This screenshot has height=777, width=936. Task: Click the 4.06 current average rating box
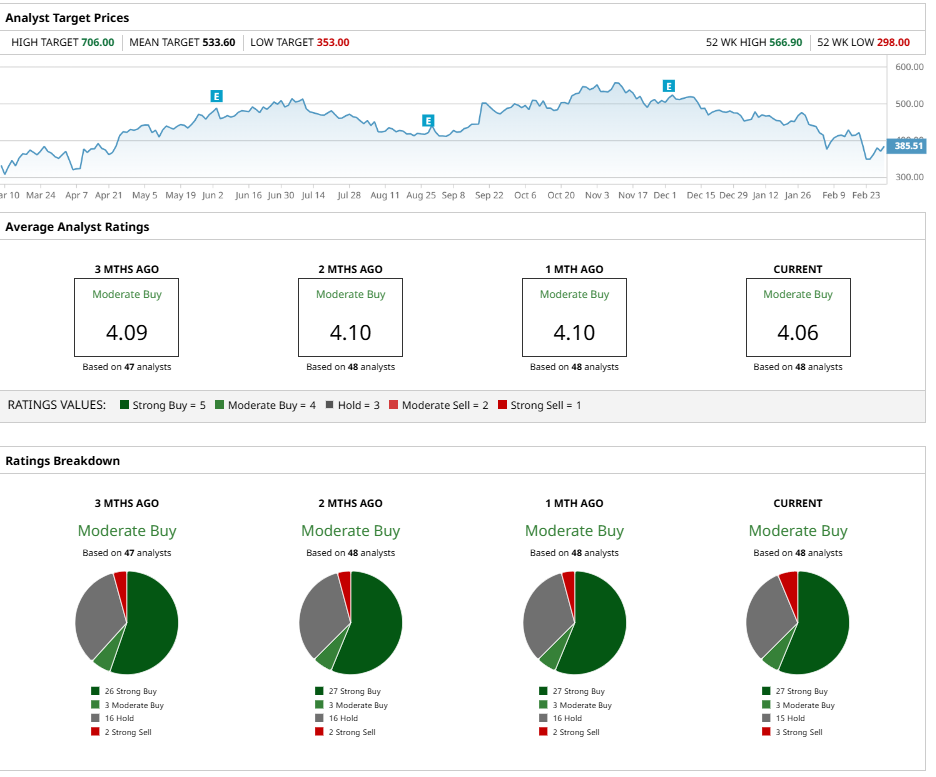tap(798, 317)
